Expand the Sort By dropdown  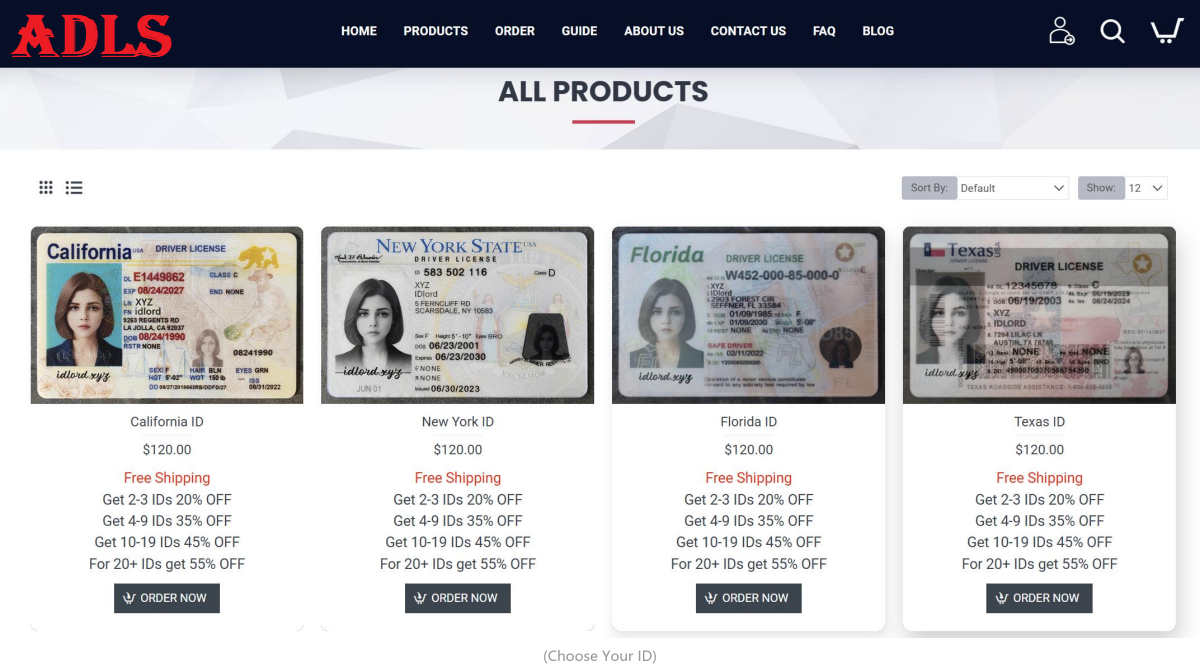[x=1013, y=188]
